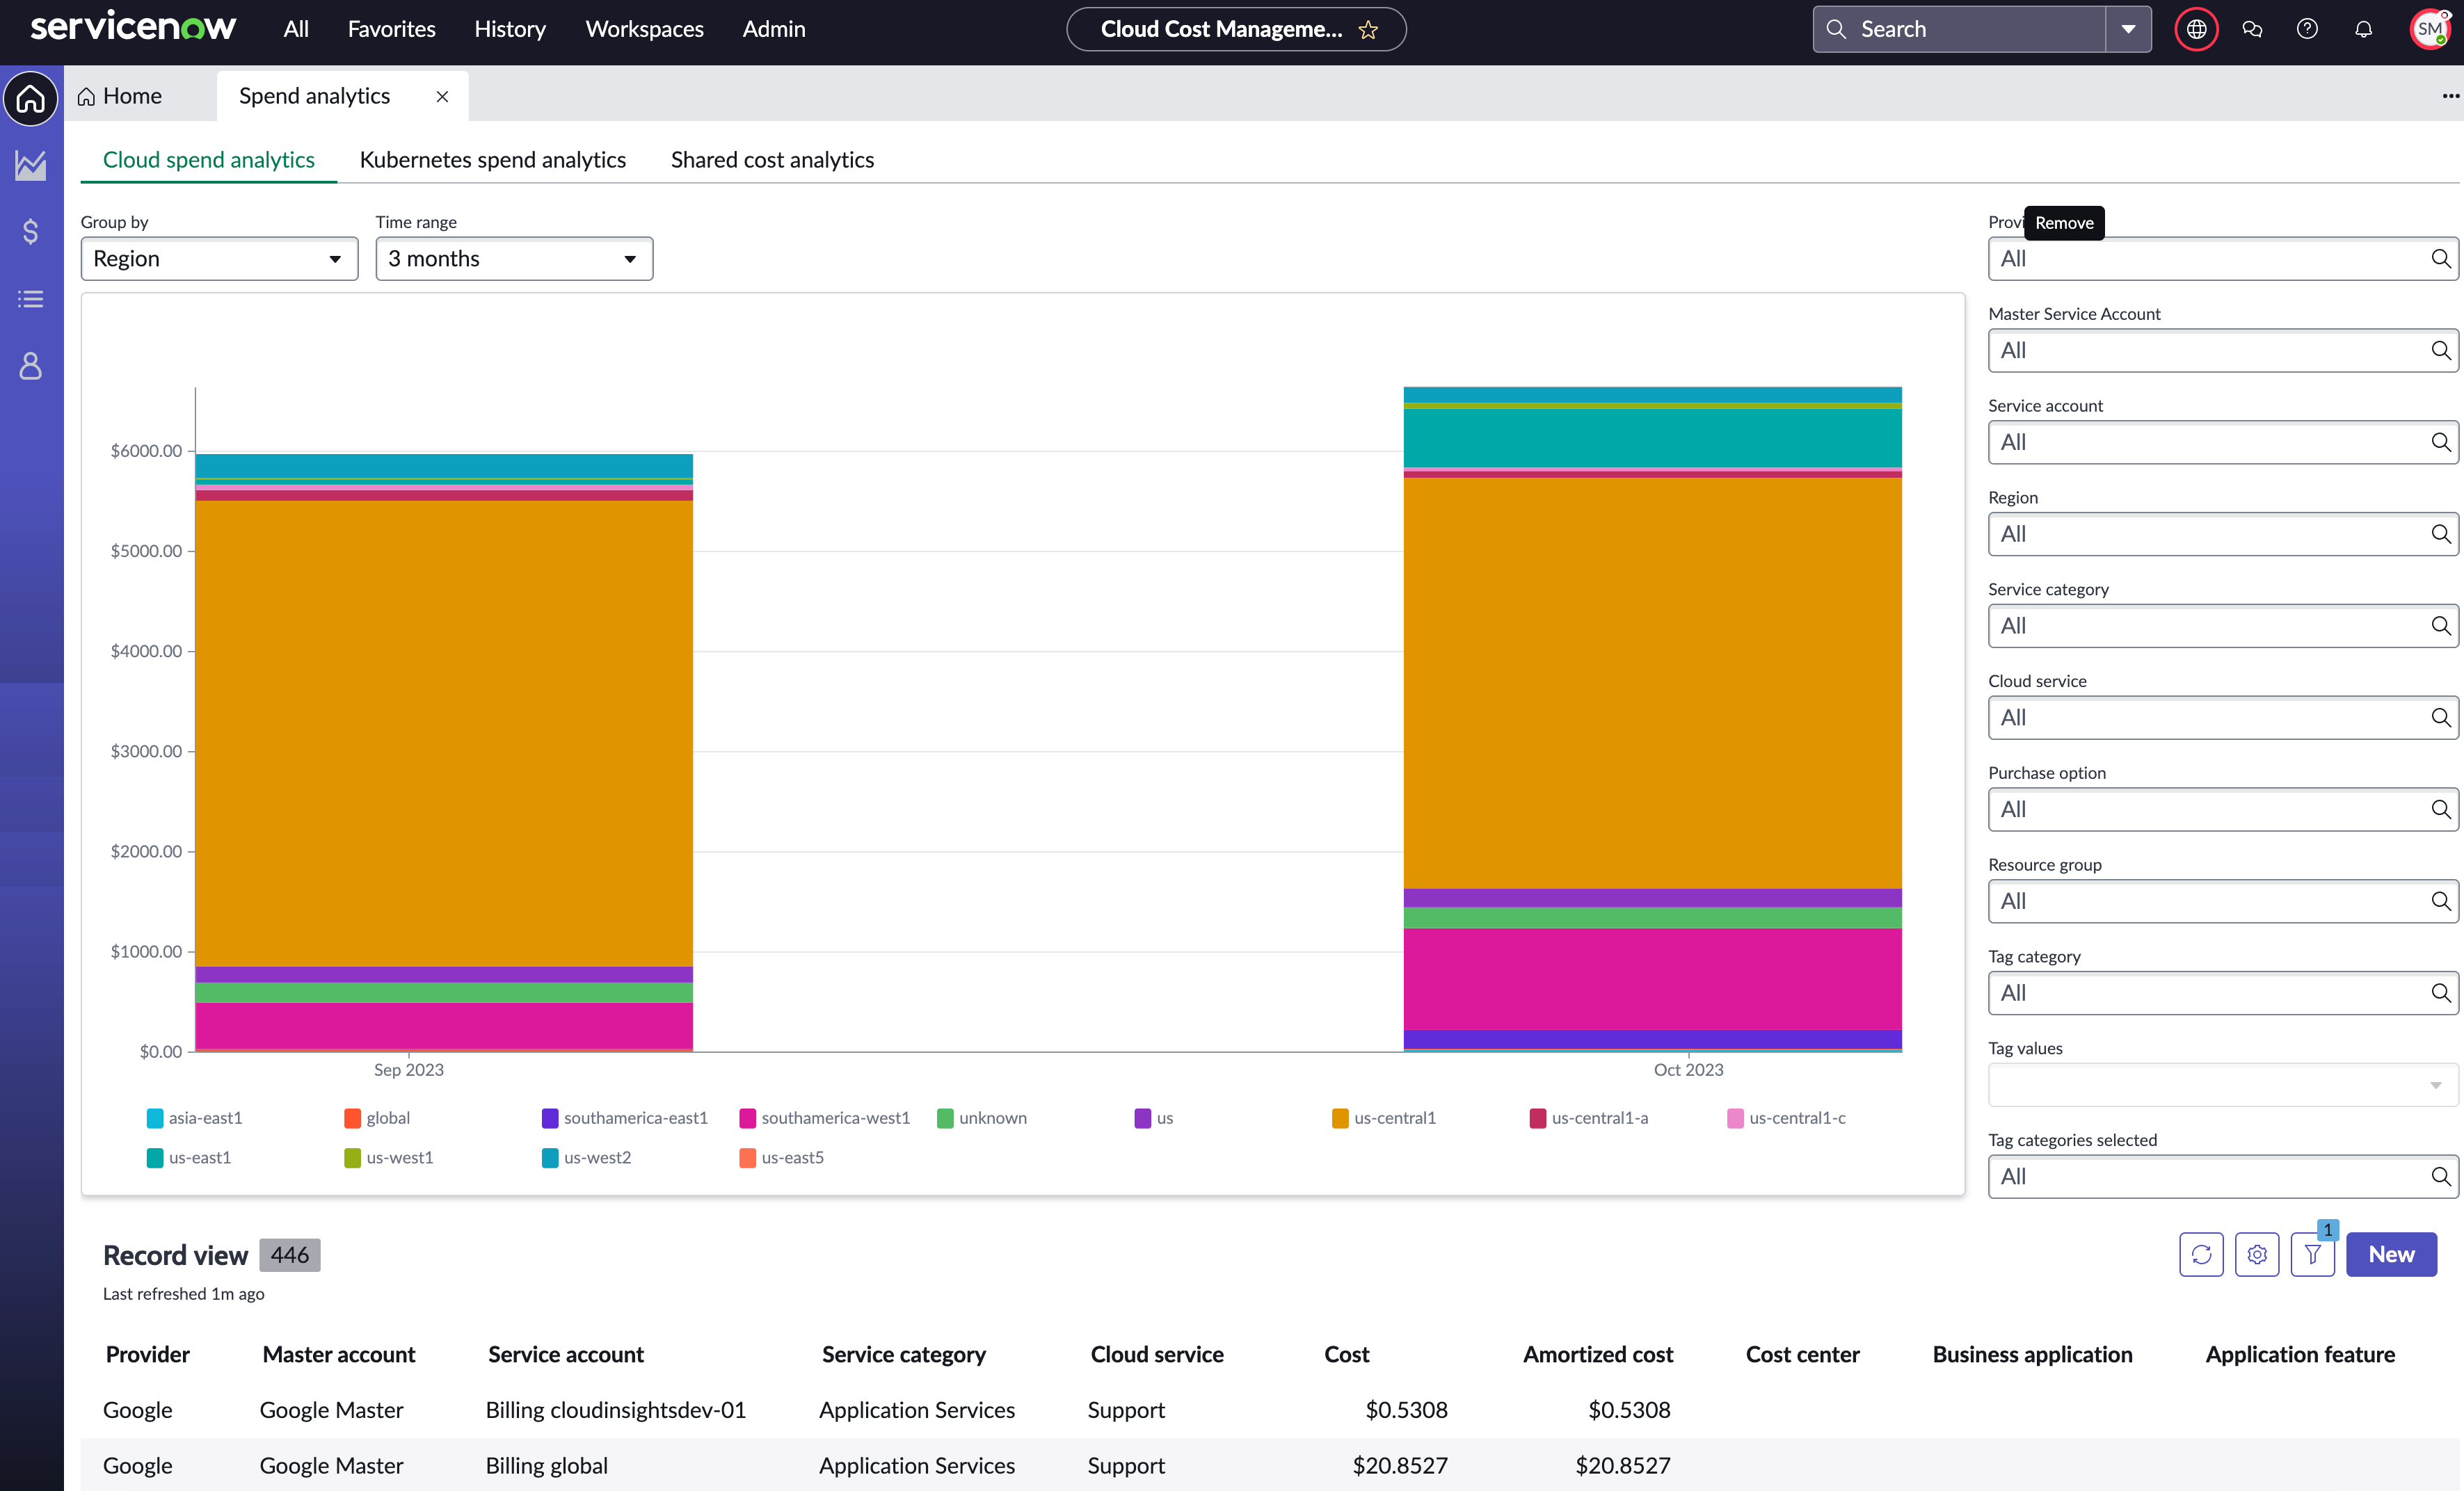Image resolution: width=2464 pixels, height=1491 pixels.
Task: Toggle us-central1-a legend series
Action: 1589,1118
